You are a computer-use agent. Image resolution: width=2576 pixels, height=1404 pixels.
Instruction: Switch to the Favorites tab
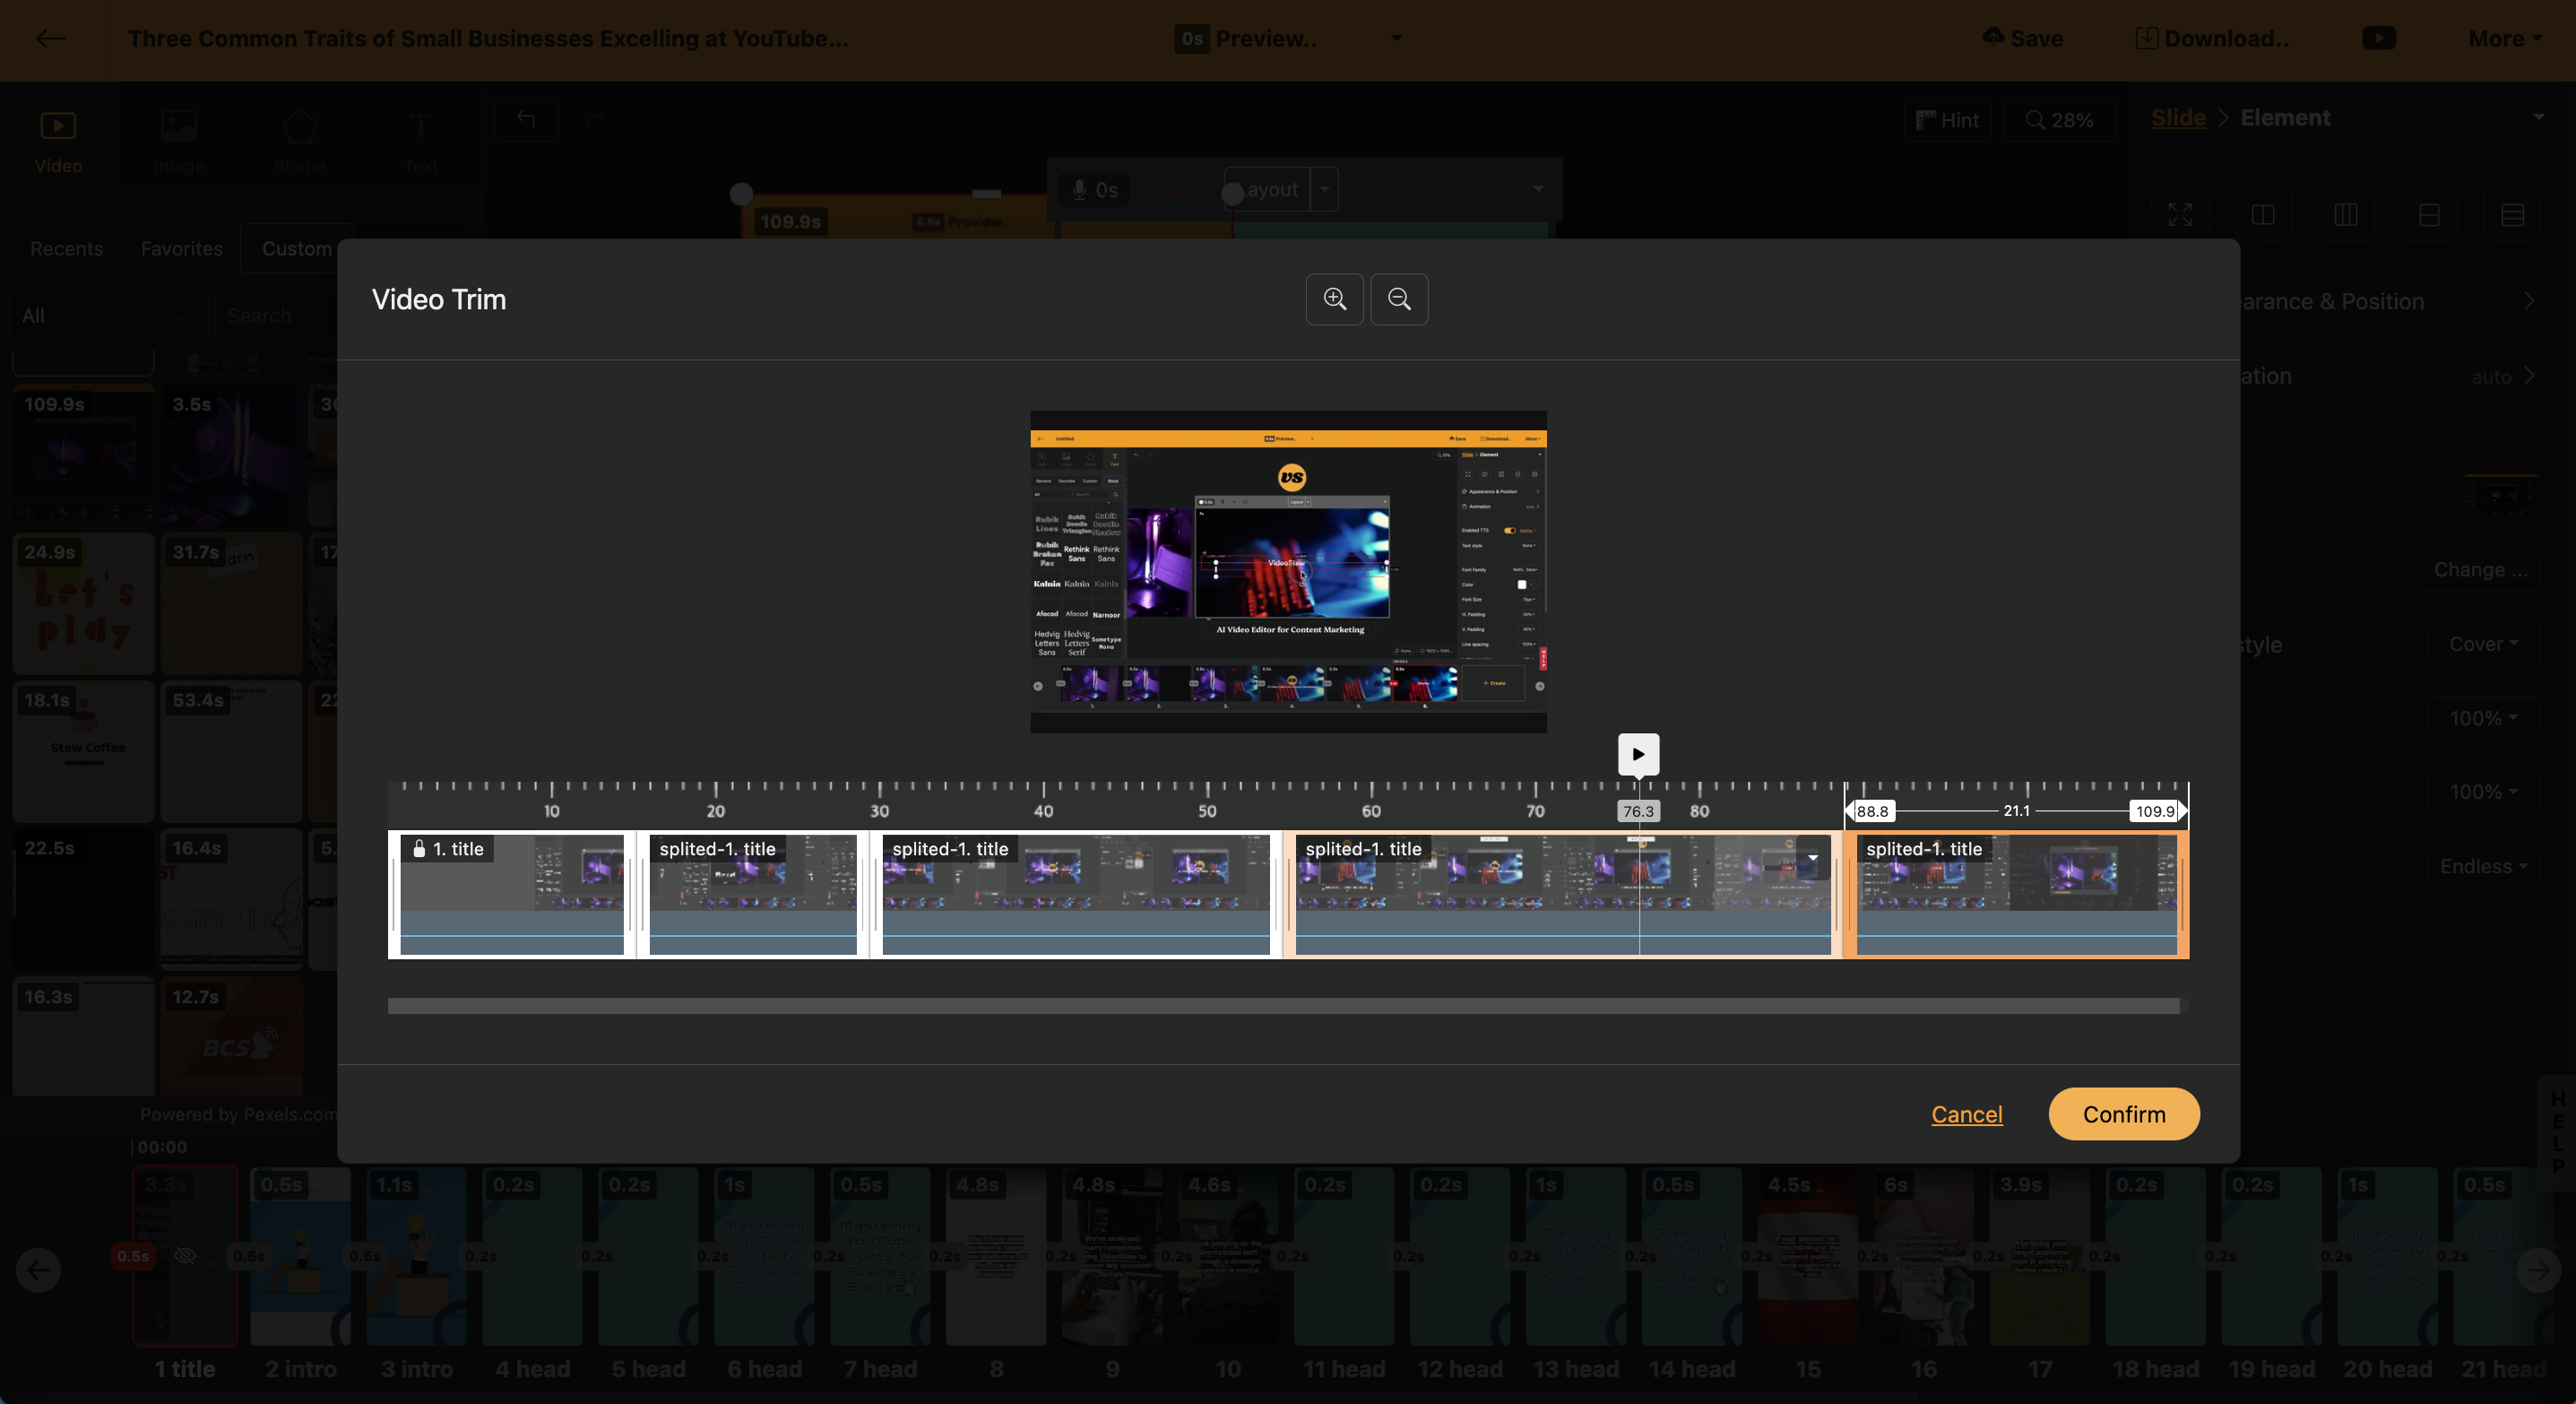point(181,248)
